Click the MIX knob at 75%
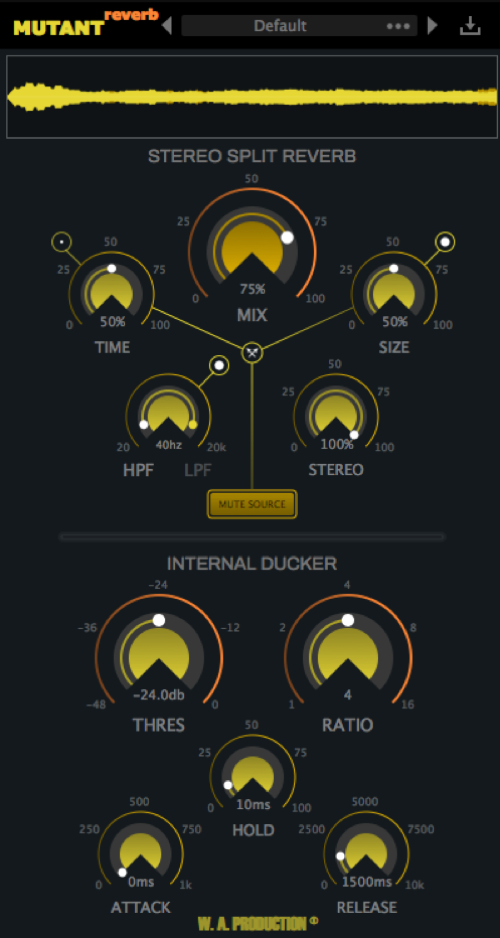 pyautogui.click(x=252, y=251)
